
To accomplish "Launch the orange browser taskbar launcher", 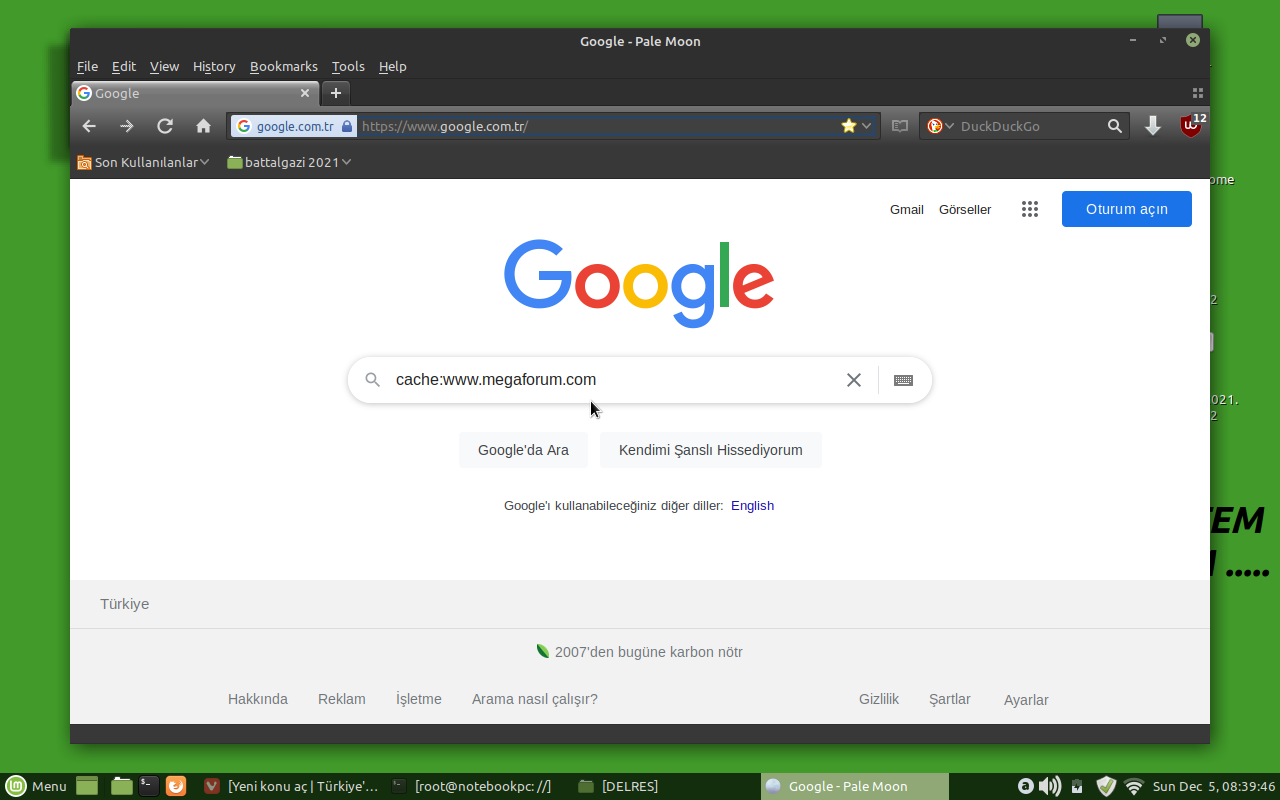I will (x=176, y=786).
